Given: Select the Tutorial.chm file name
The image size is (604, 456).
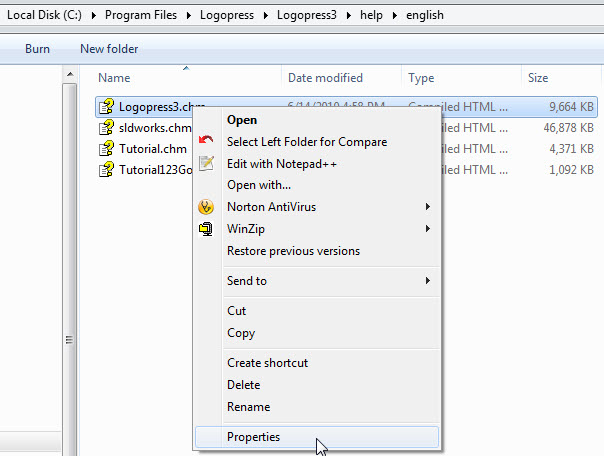Looking at the screenshot, I should tap(153, 149).
